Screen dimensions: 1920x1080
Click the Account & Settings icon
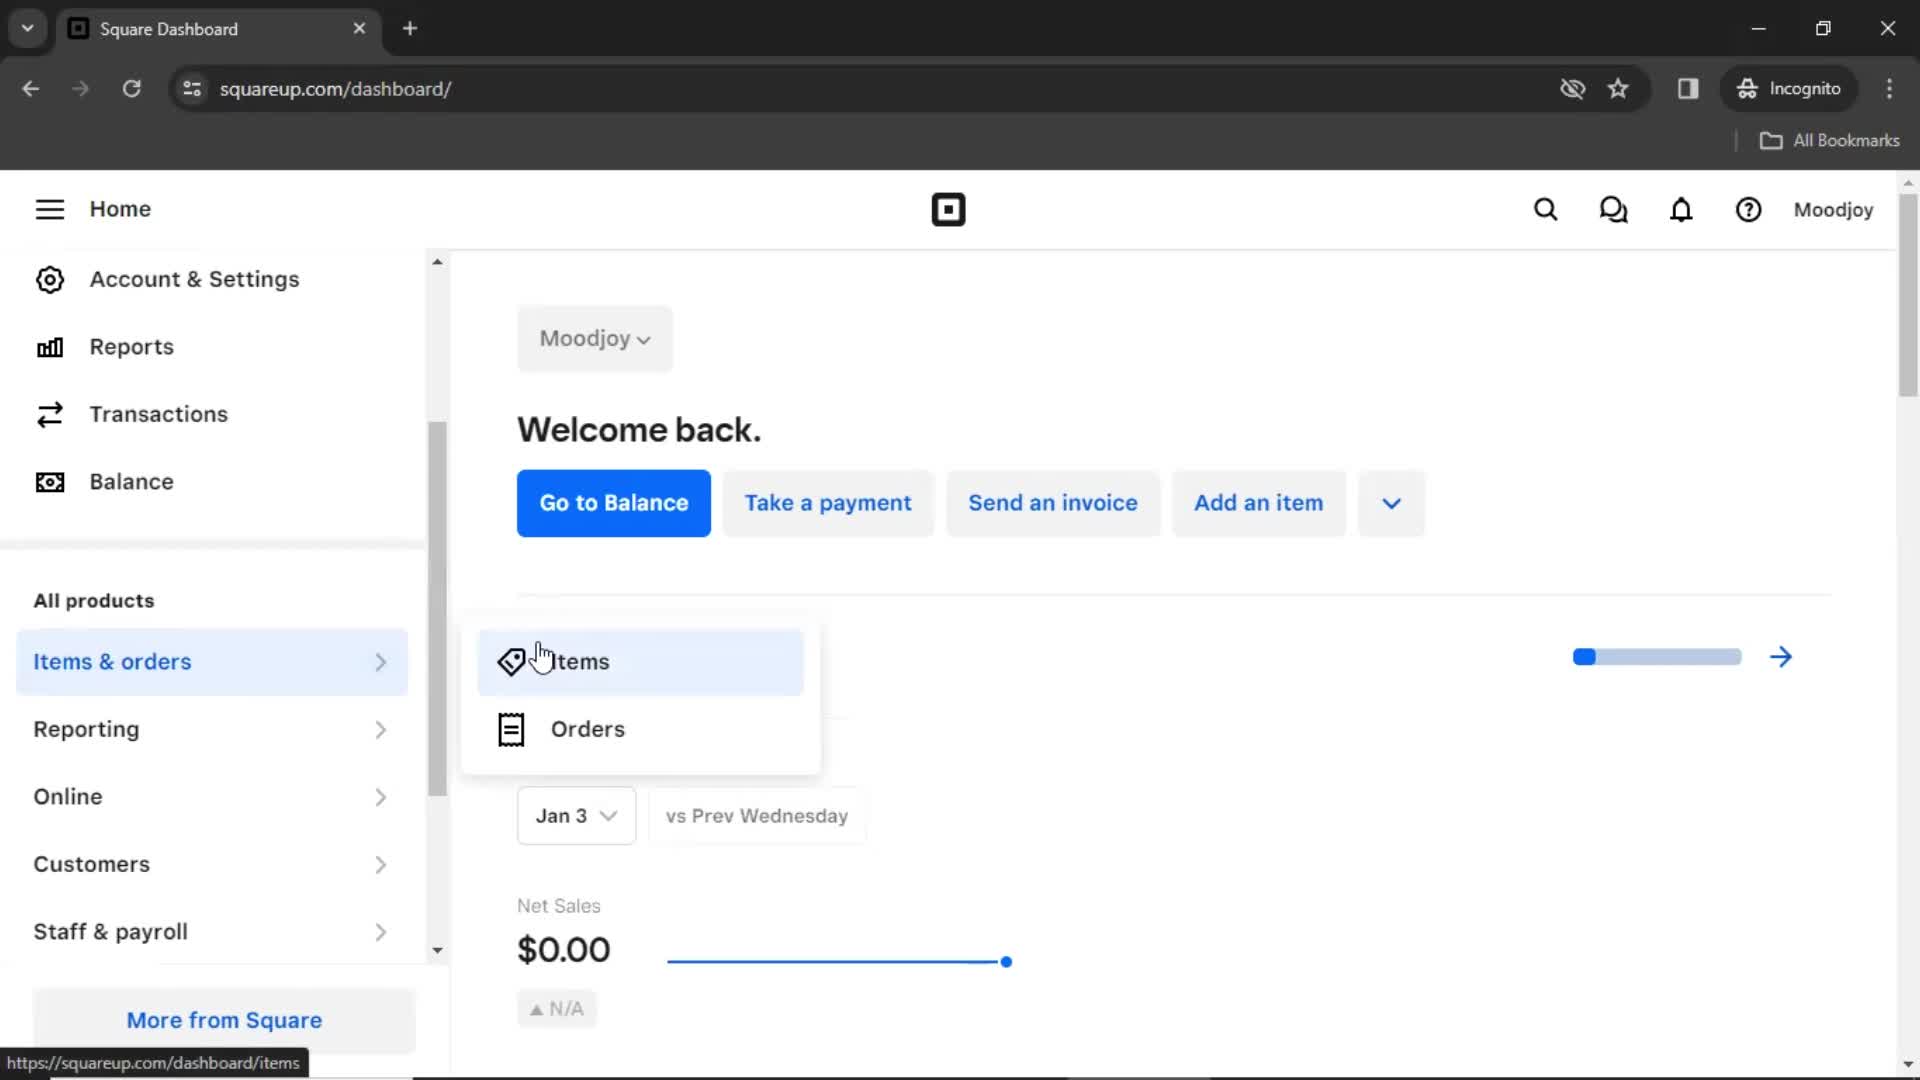[49, 278]
